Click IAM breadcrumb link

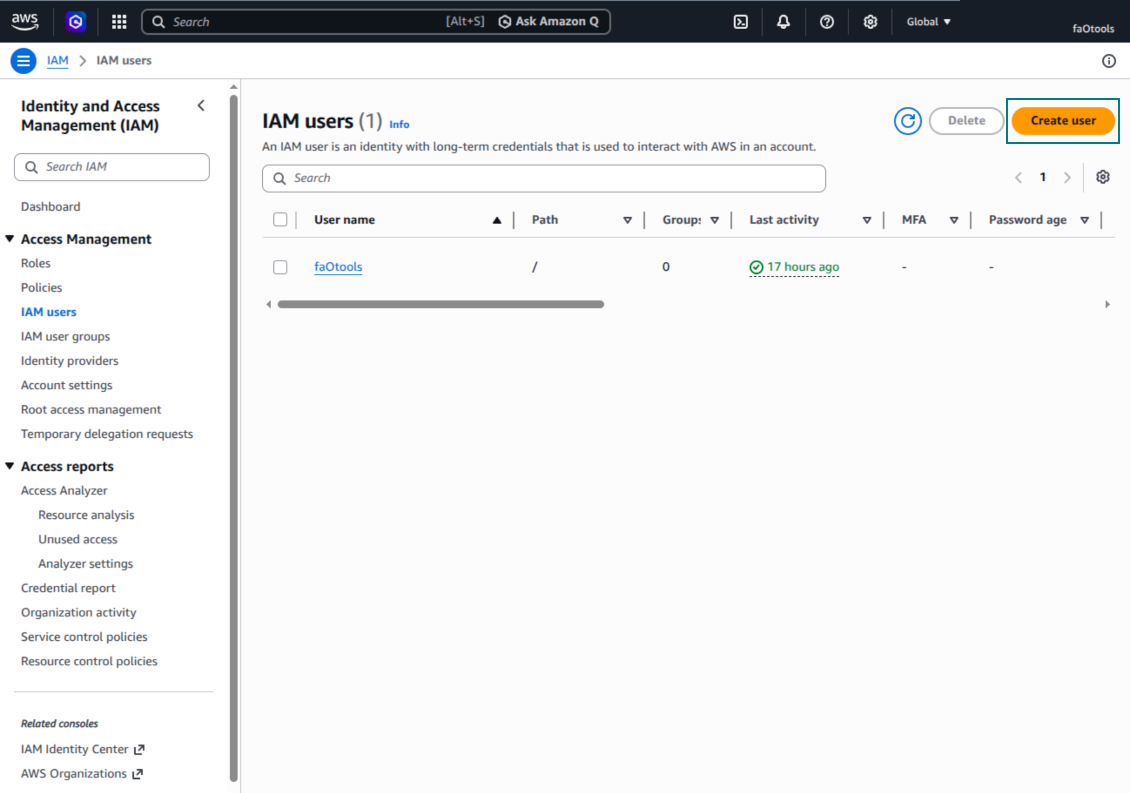[58, 61]
